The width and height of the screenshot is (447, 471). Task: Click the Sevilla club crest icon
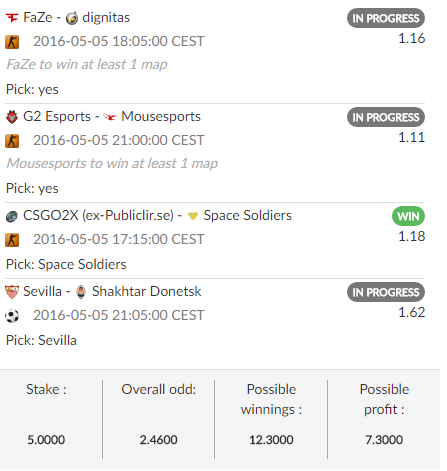click(12, 292)
